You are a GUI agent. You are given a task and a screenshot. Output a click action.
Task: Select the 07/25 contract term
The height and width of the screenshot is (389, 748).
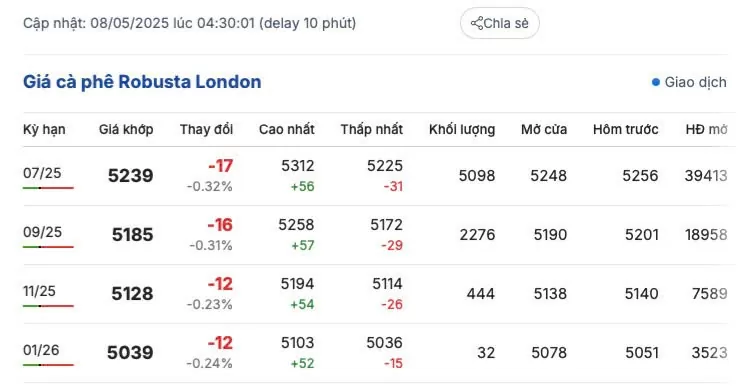point(42,173)
